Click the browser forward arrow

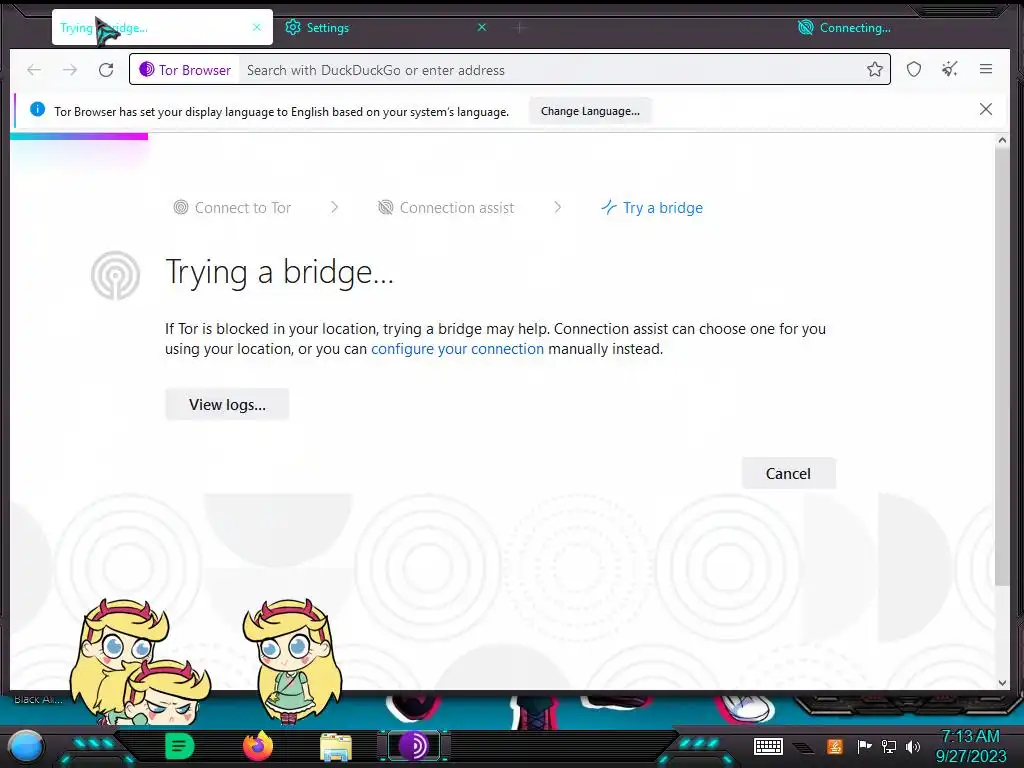(70, 70)
